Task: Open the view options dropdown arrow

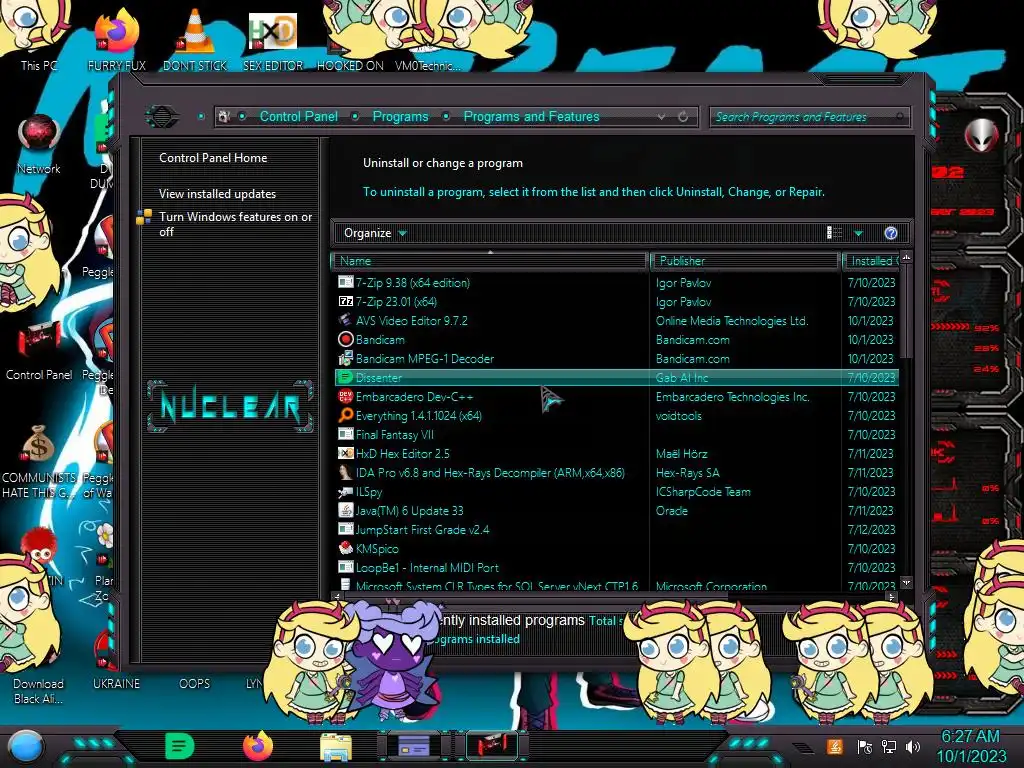Action: point(859,233)
